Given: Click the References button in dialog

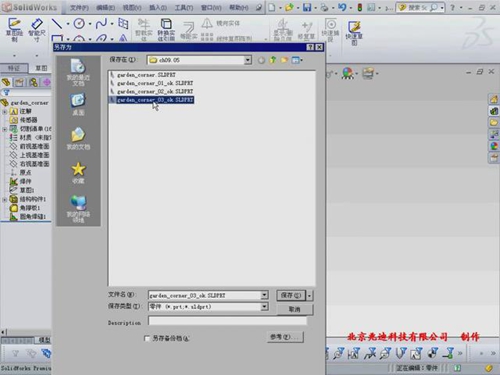Looking at the screenshot, I should (285, 337).
